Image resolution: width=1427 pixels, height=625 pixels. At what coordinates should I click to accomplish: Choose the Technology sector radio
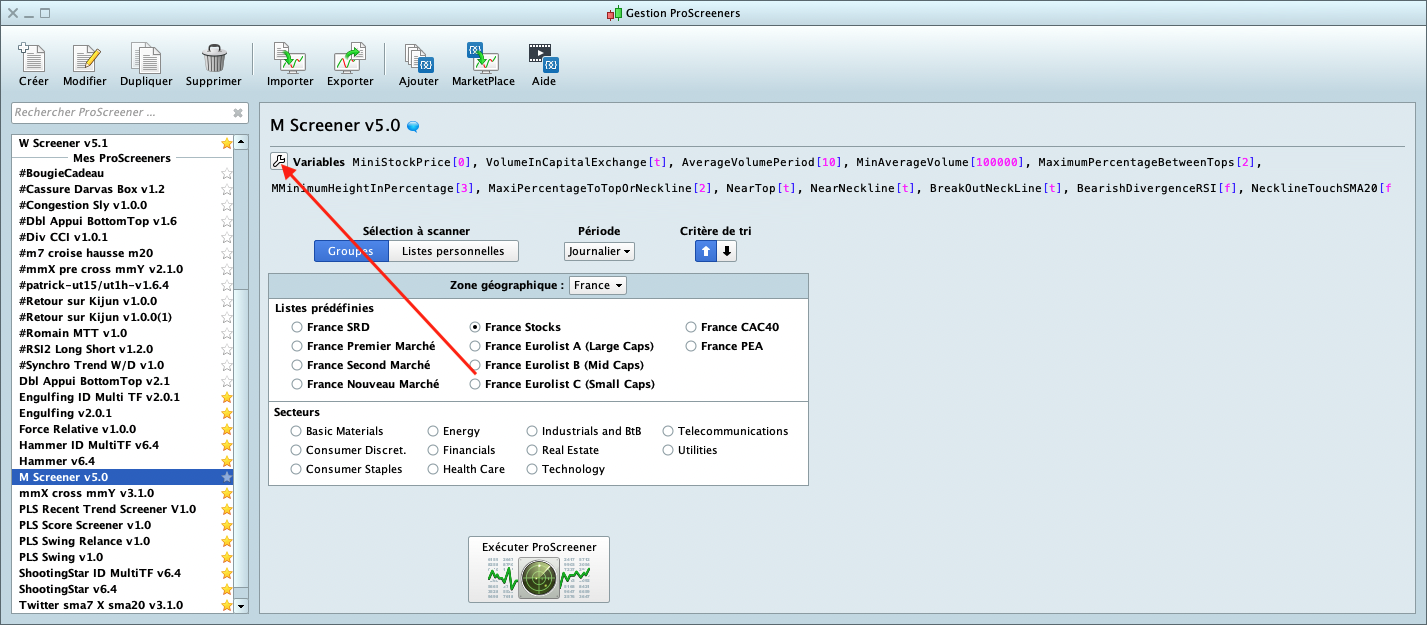tap(532, 469)
